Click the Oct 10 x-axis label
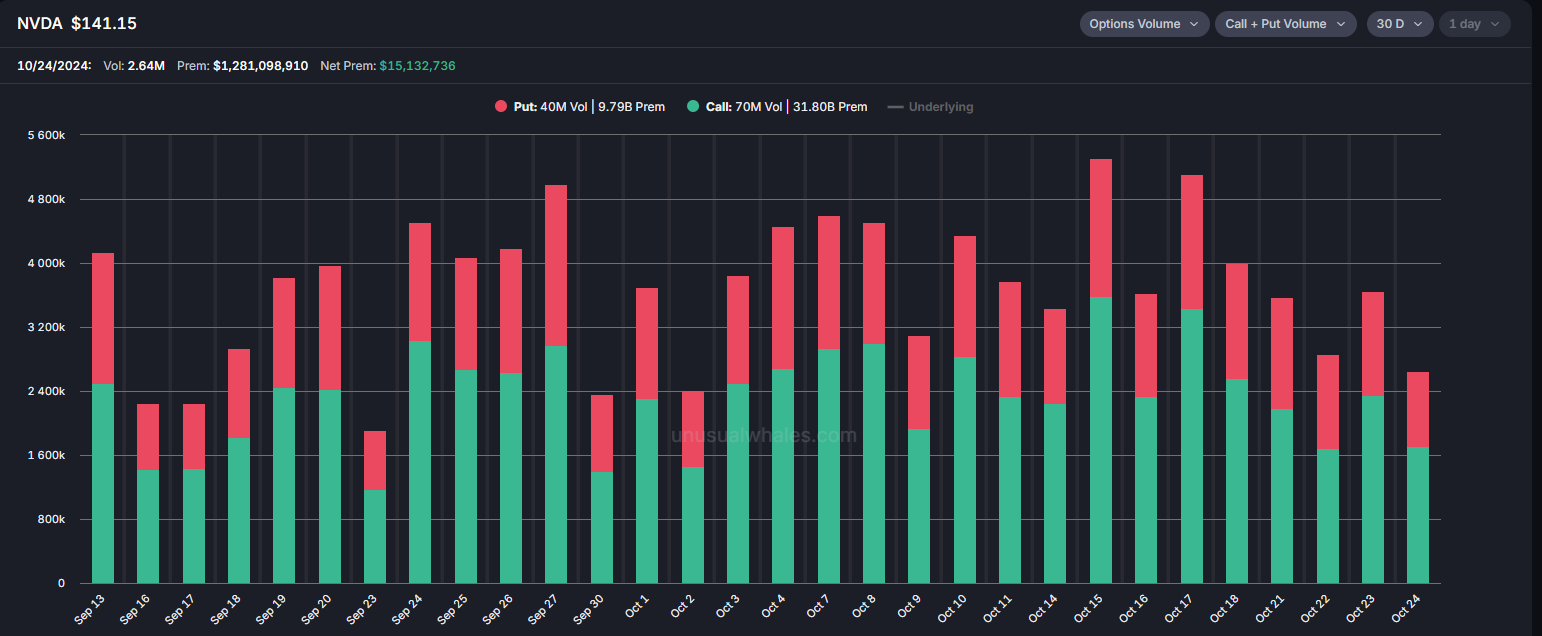The height and width of the screenshot is (636, 1542). 952,608
